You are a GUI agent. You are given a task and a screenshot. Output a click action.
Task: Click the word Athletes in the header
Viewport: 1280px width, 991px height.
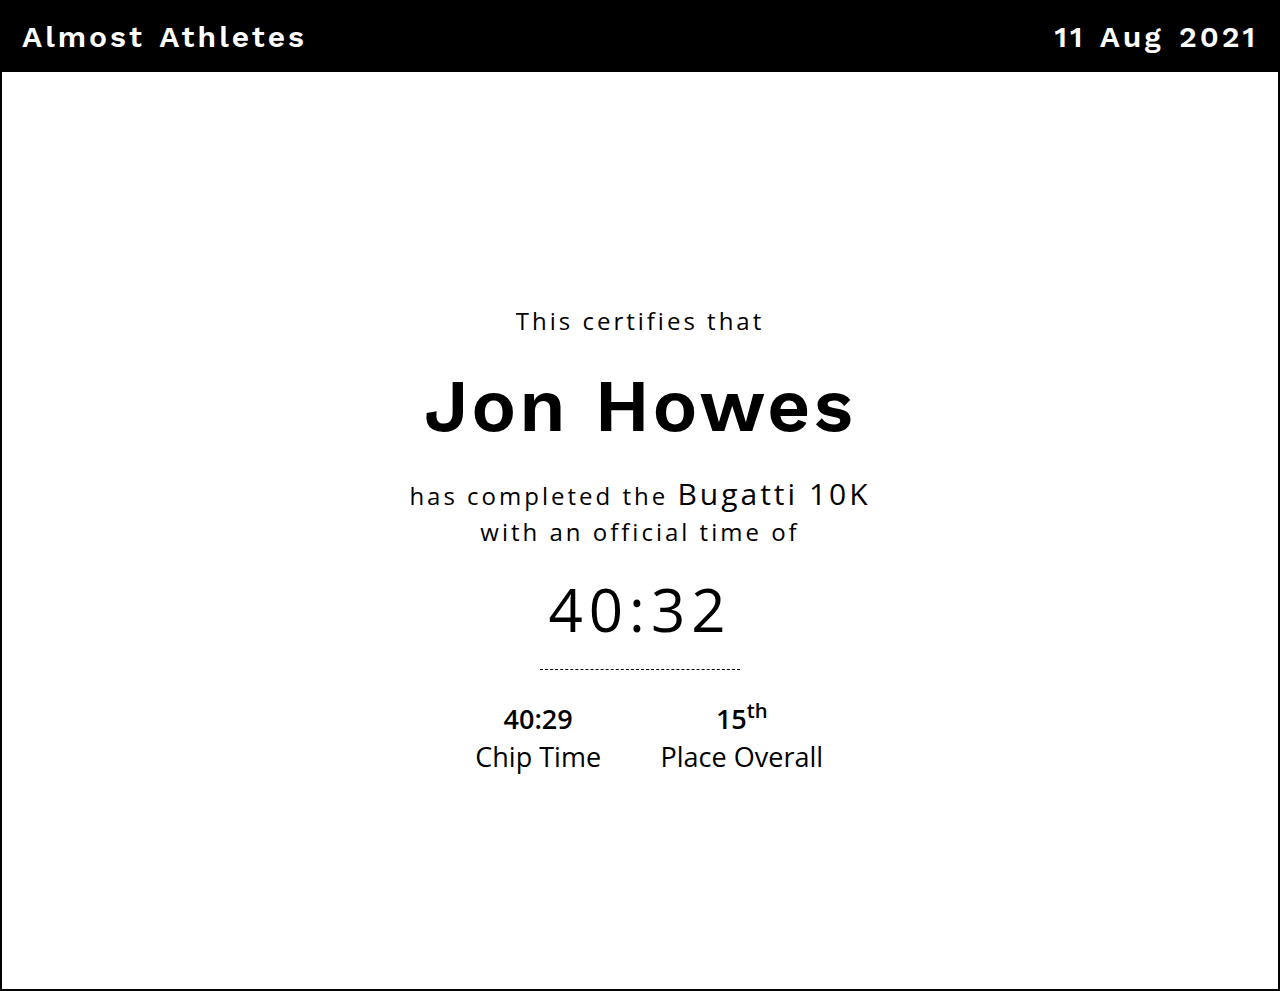pyautogui.click(x=232, y=37)
